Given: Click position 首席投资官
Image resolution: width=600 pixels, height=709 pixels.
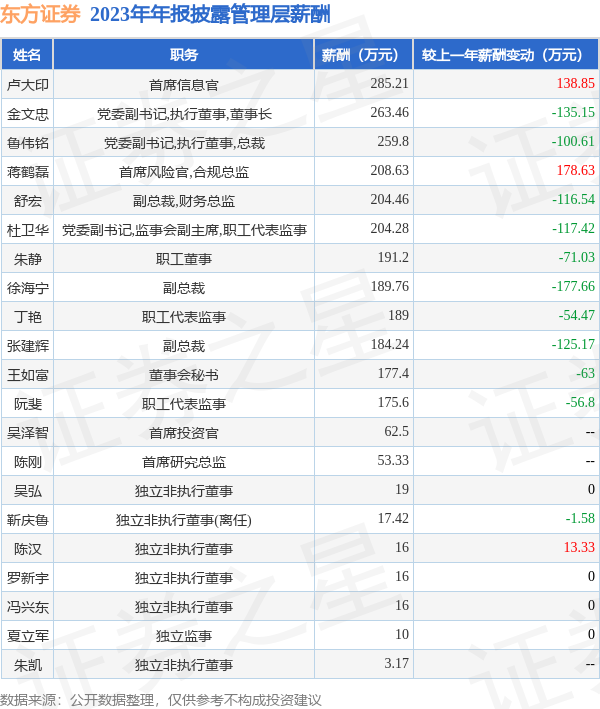Looking at the screenshot, I should (184, 433).
